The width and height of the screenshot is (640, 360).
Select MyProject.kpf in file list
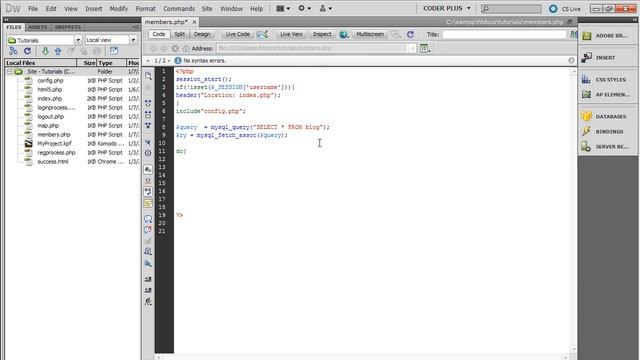pyautogui.click(x=54, y=144)
